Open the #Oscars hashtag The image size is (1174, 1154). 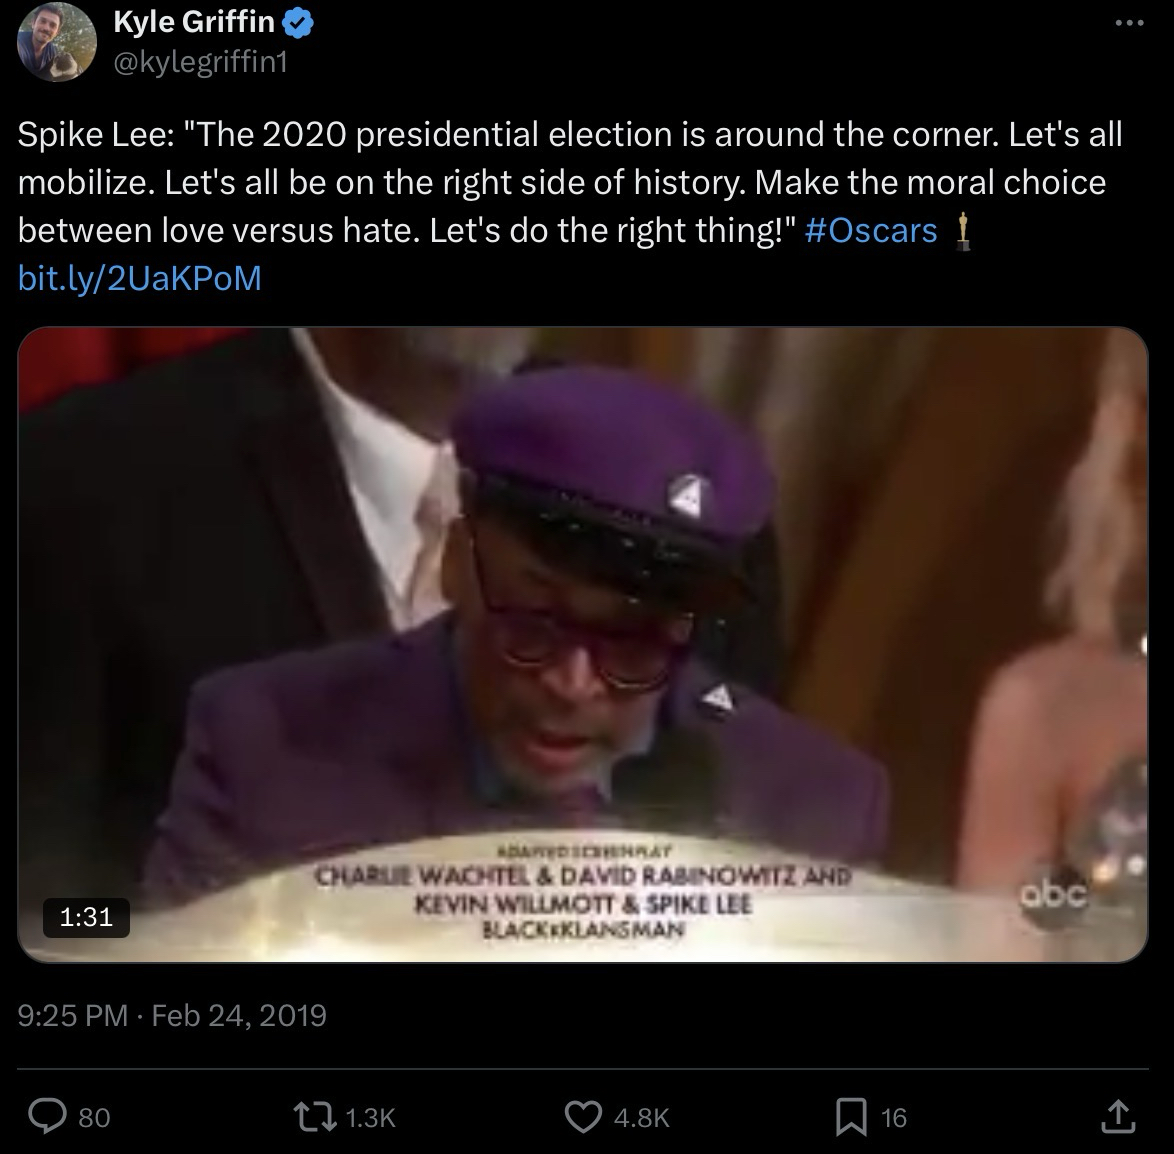tap(870, 231)
